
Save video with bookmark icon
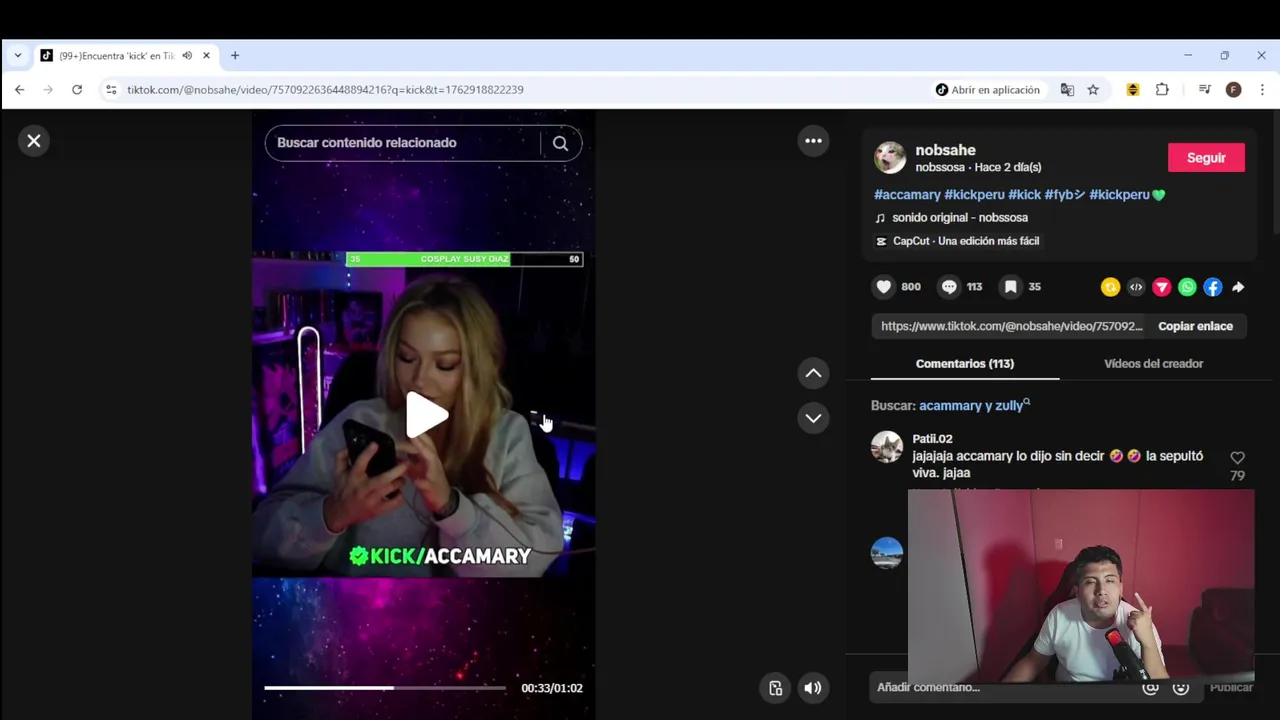tap(1011, 287)
